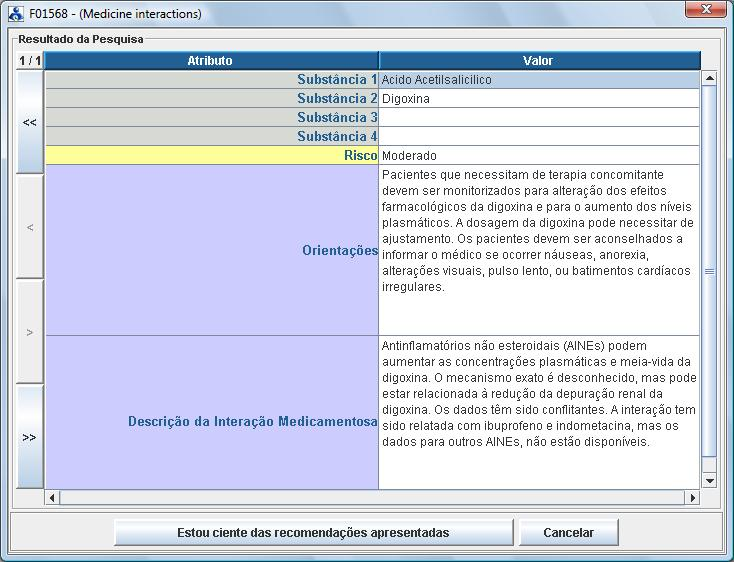Click the horizontal scrollbar left arrow

pos(52,497)
